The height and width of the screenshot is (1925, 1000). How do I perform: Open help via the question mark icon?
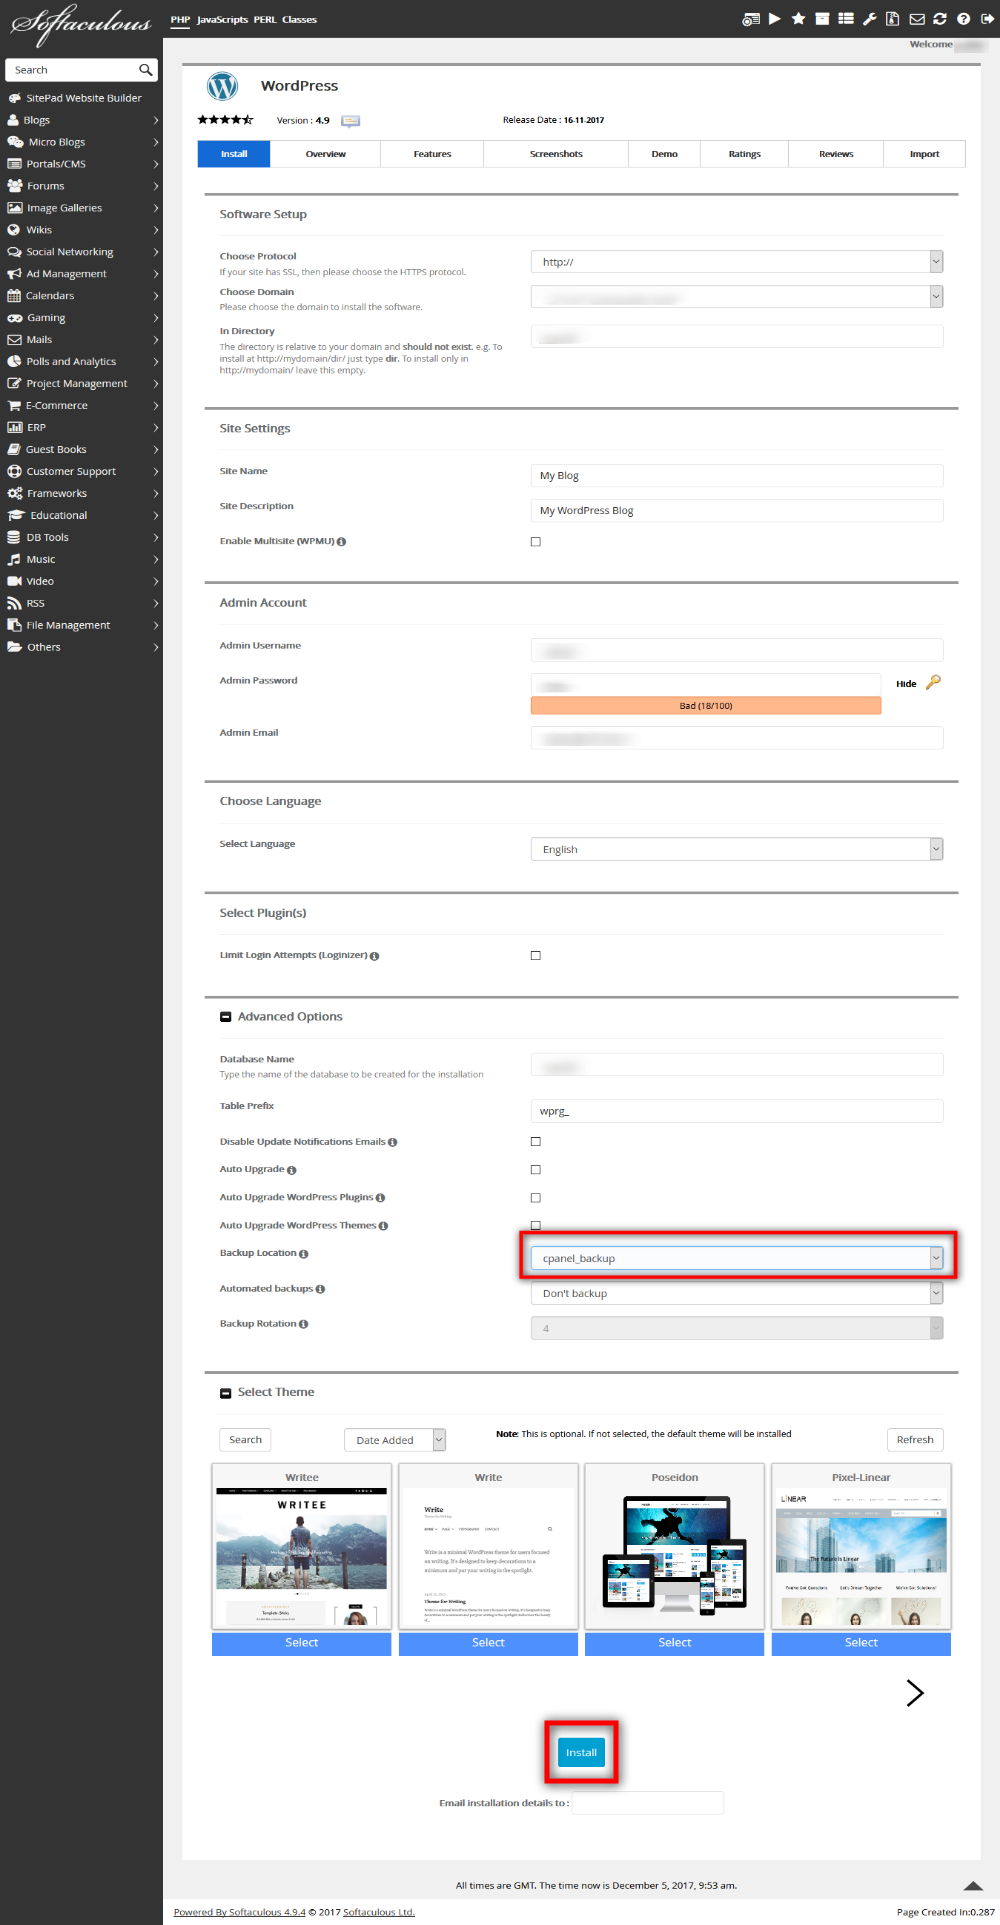[963, 19]
